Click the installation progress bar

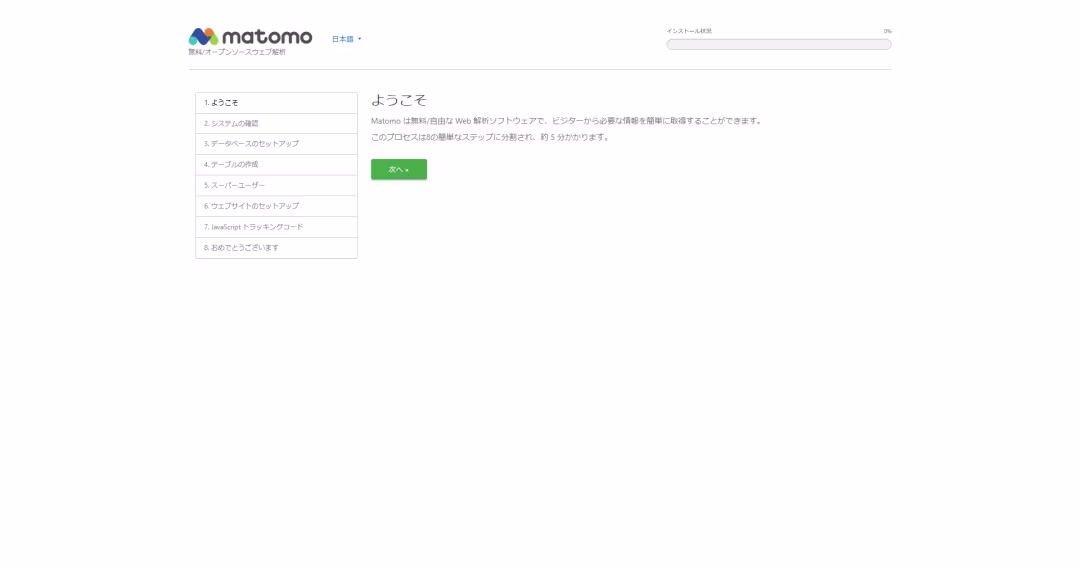[778, 44]
